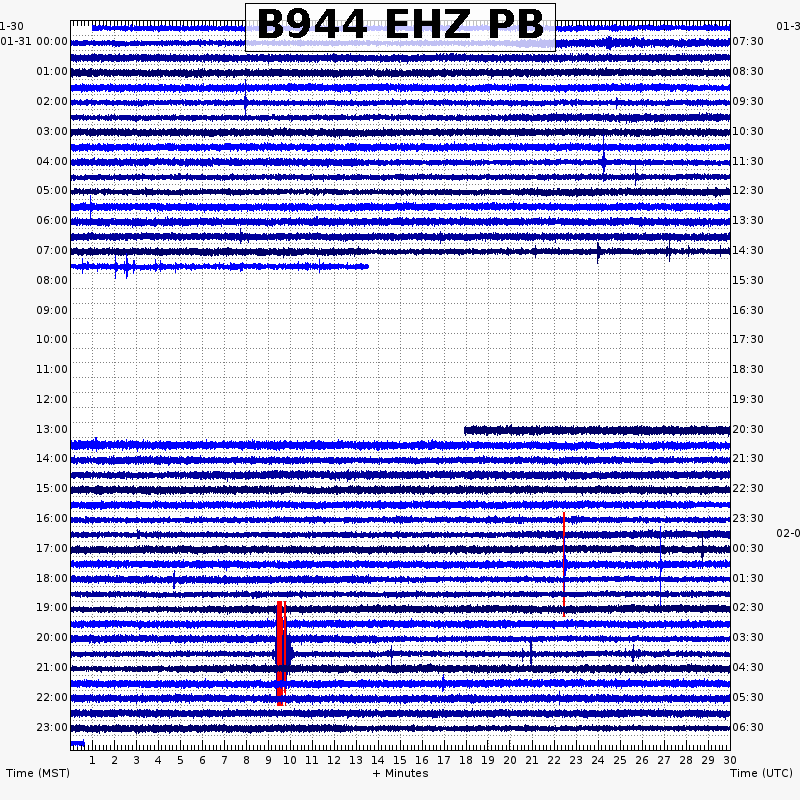Click the 15:00 MST row label
The width and height of the screenshot is (800, 800).
pyautogui.click(x=52, y=488)
